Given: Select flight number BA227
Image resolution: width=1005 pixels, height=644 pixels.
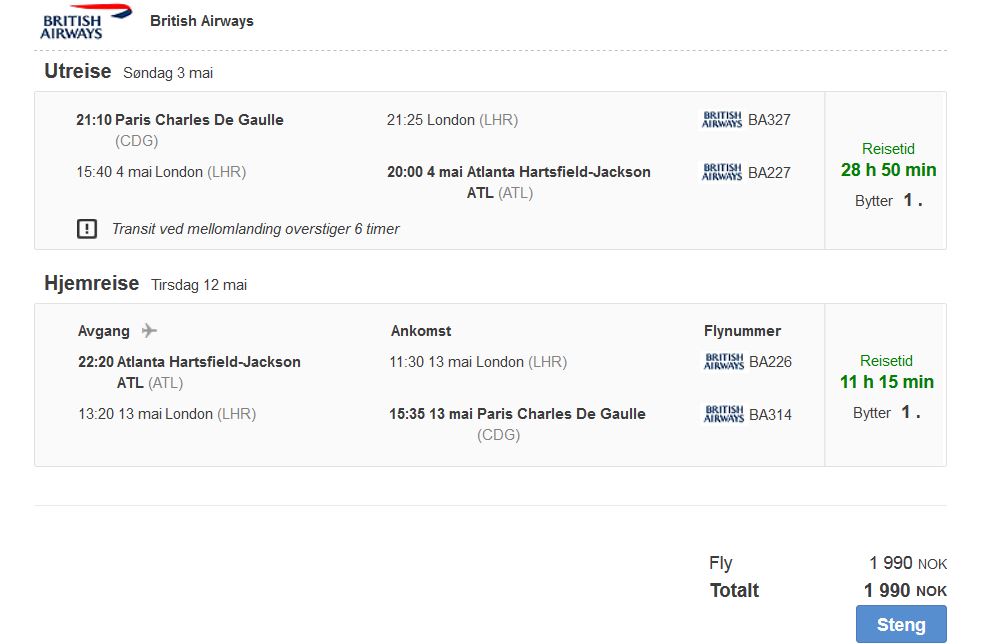Looking at the screenshot, I should point(769,172).
